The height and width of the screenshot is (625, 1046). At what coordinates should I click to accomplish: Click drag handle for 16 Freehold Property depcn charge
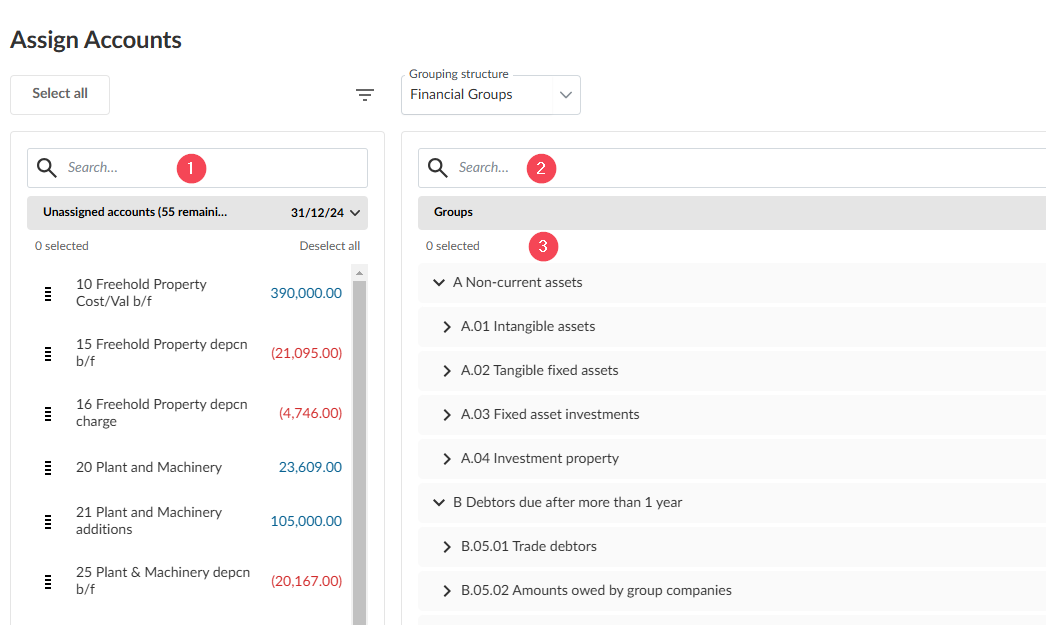coord(48,414)
